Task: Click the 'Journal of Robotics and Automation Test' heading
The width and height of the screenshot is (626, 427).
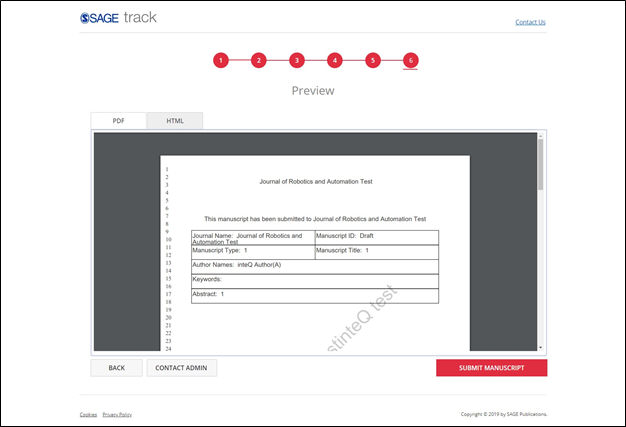Action: click(316, 182)
